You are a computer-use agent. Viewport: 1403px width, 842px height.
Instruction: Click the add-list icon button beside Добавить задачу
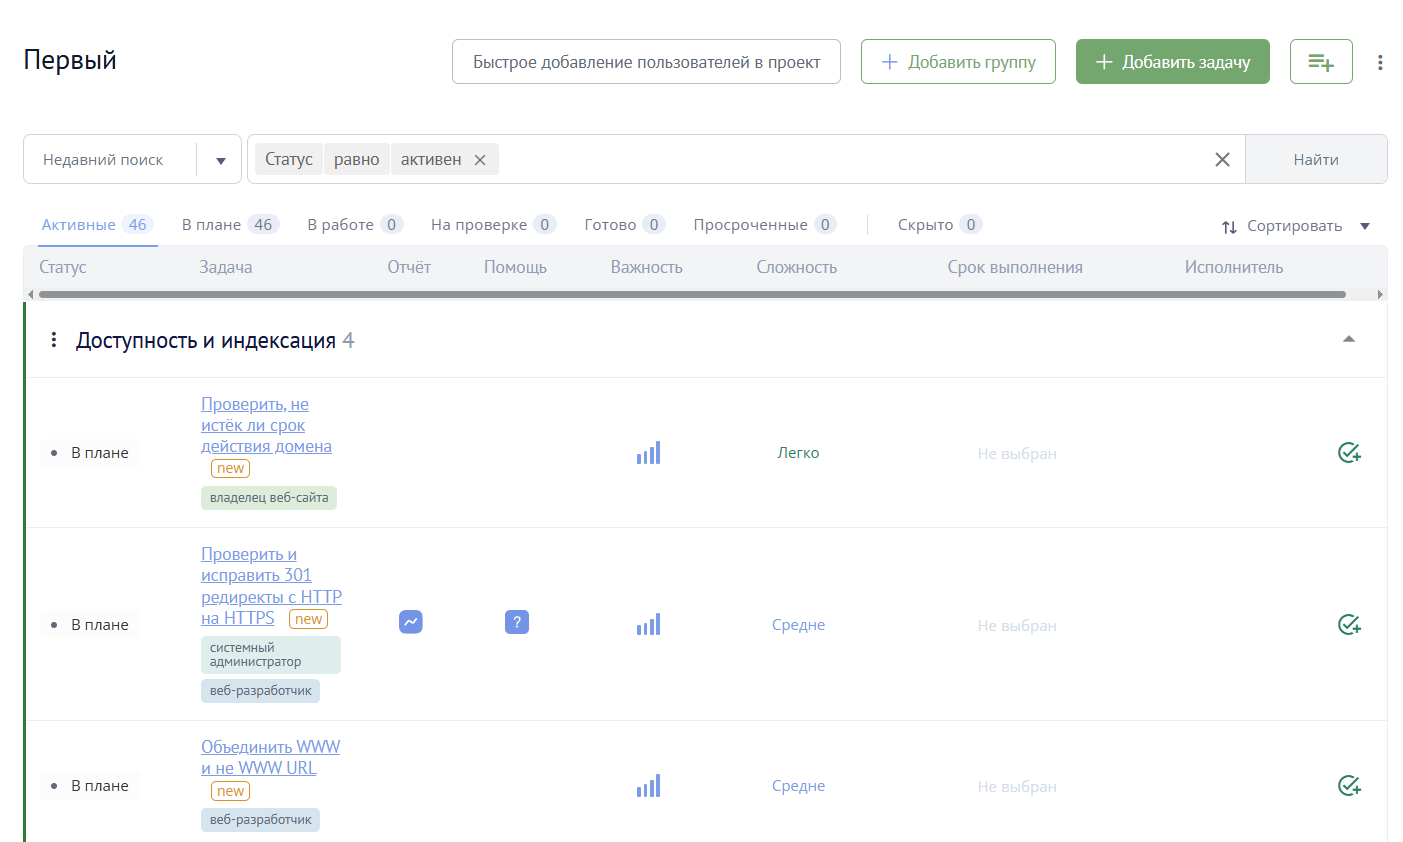1321,62
